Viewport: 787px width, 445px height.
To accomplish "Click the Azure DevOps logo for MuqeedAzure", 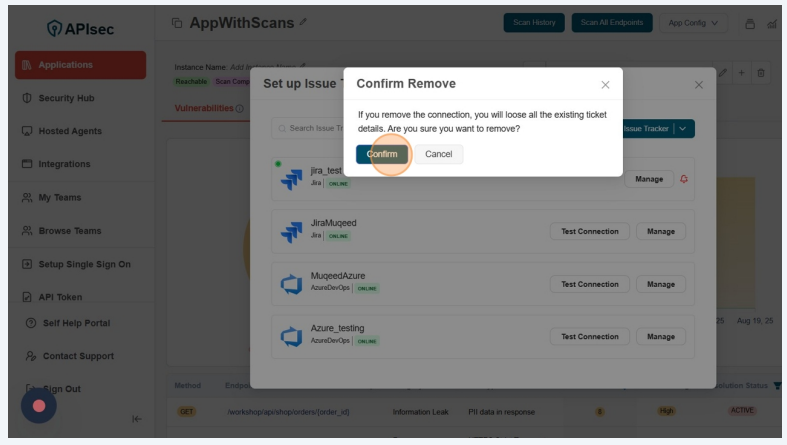I will coord(291,284).
